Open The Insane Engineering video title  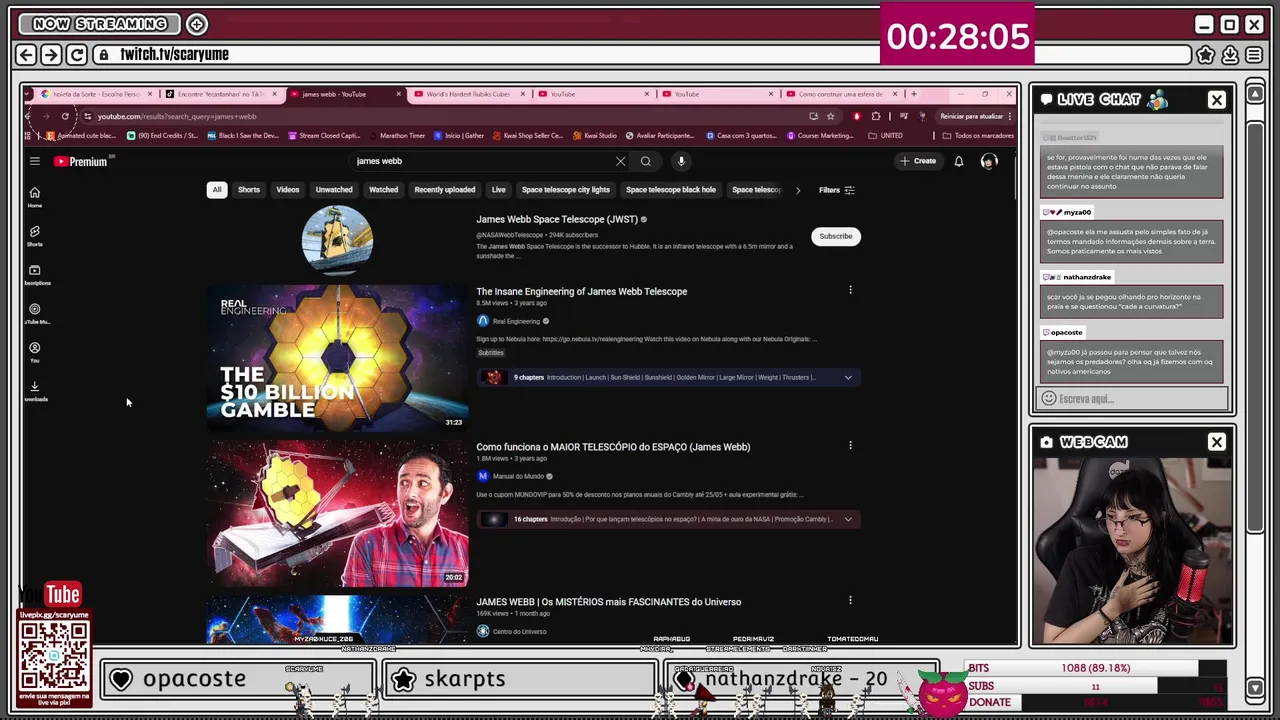pos(581,291)
